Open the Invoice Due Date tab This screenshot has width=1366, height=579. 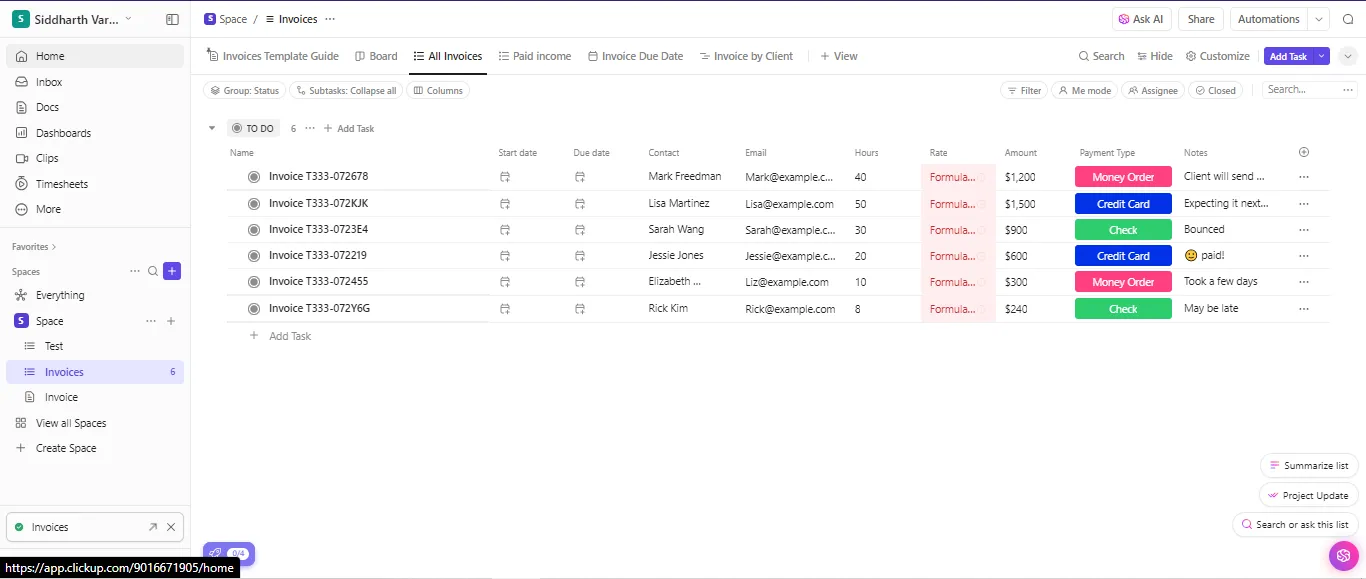click(x=635, y=56)
